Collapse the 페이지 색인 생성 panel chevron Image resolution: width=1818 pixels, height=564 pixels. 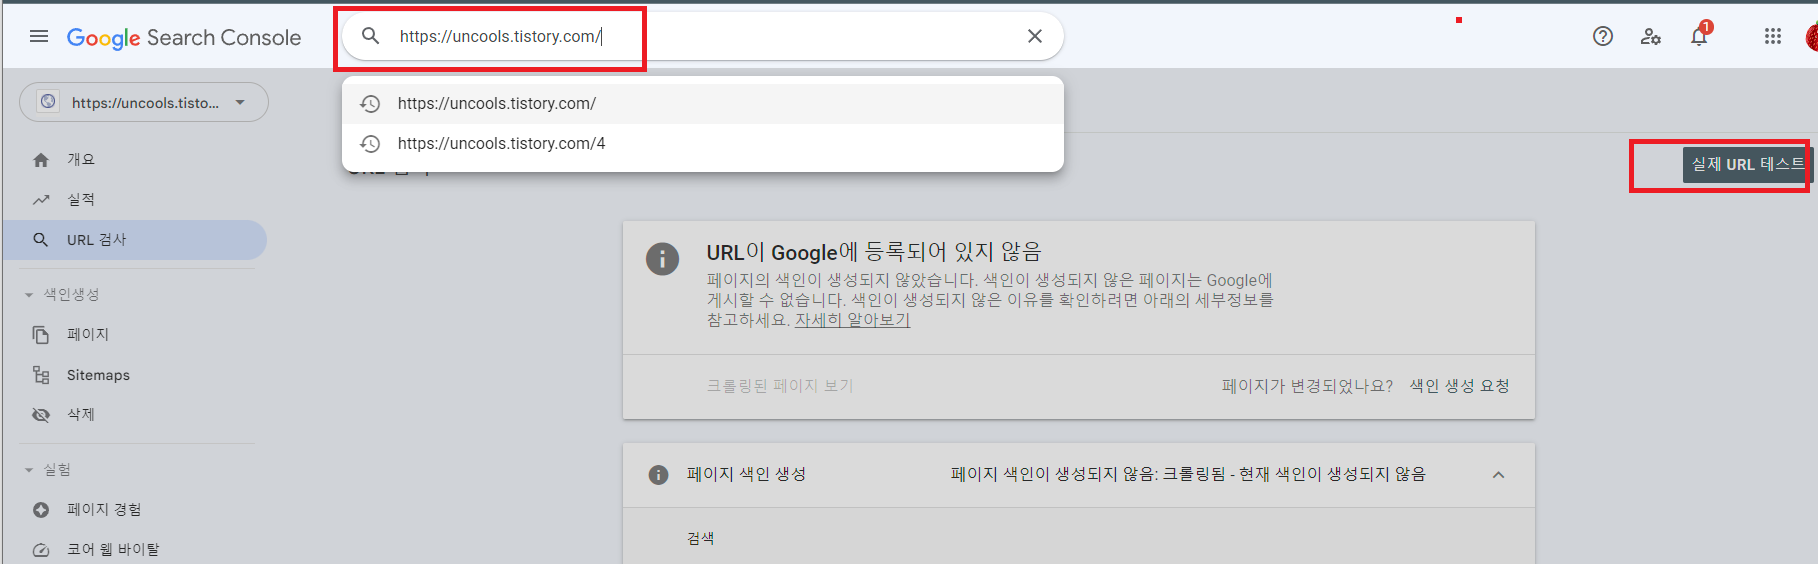(x=1498, y=475)
